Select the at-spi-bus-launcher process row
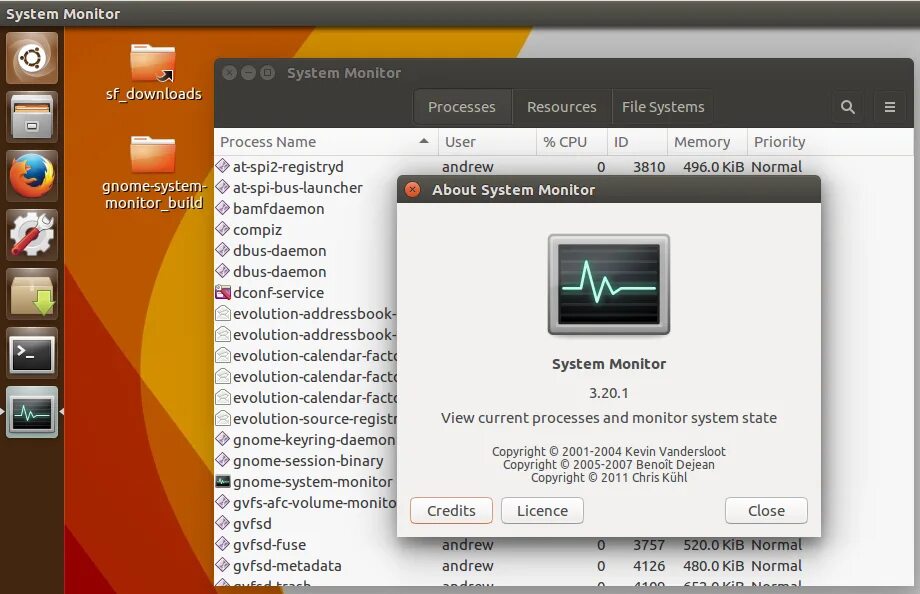 coord(305,188)
